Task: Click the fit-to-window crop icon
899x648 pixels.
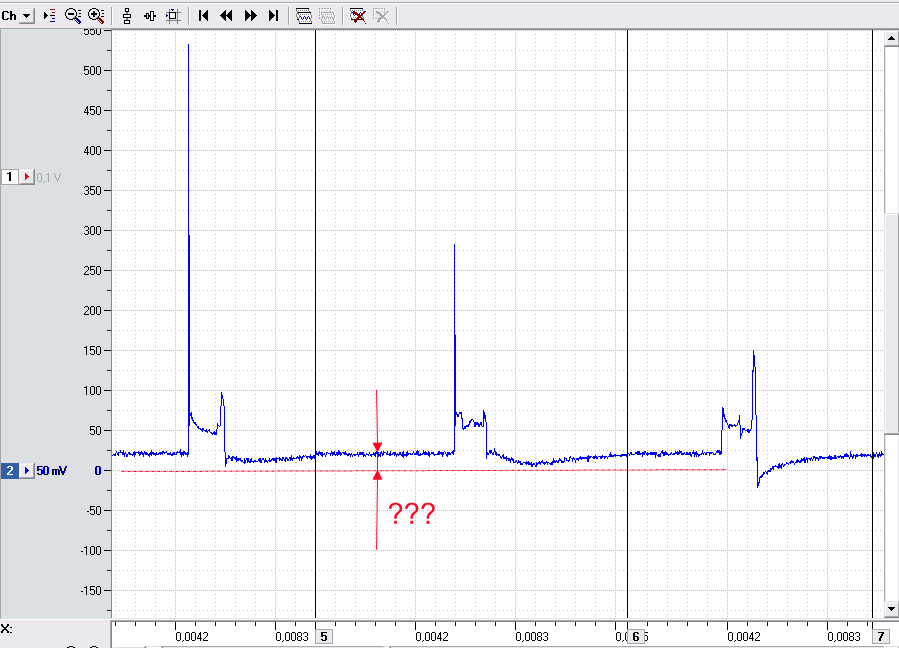Action: pos(173,16)
